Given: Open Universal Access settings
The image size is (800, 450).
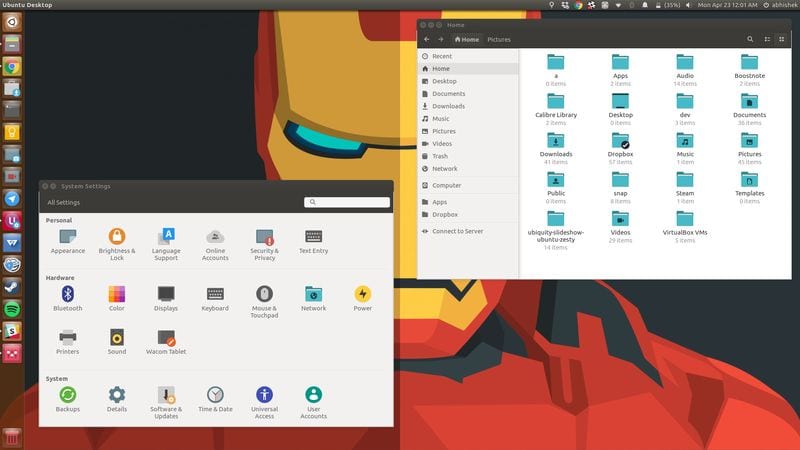Looking at the screenshot, I should point(264,403).
